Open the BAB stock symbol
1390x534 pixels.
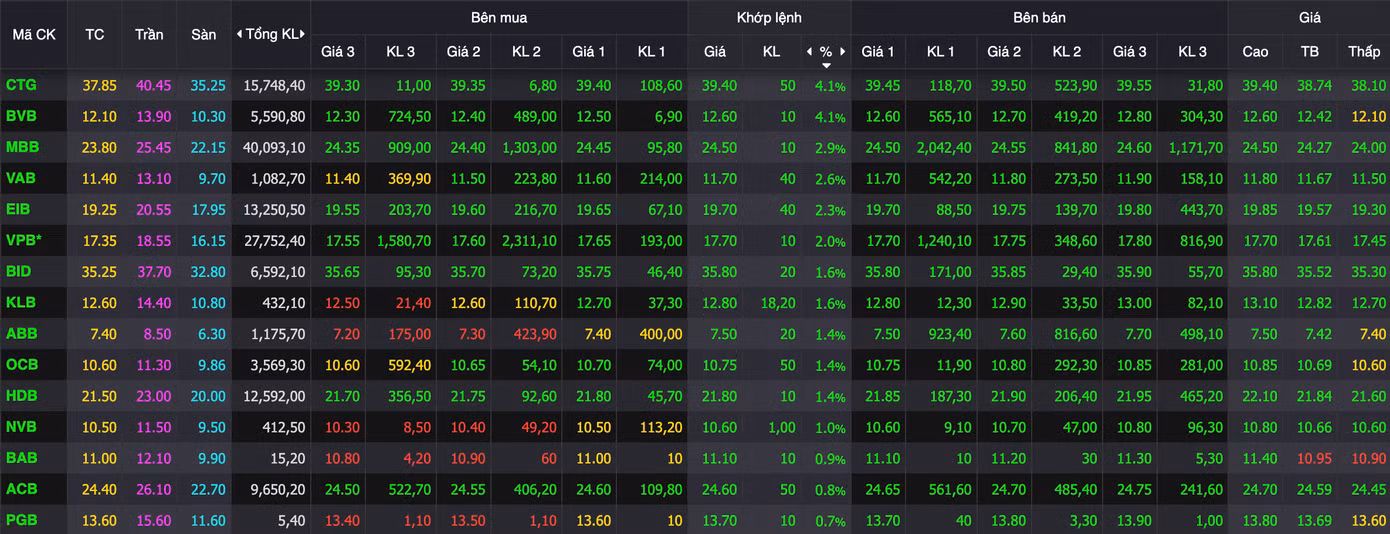pyautogui.click(x=21, y=458)
